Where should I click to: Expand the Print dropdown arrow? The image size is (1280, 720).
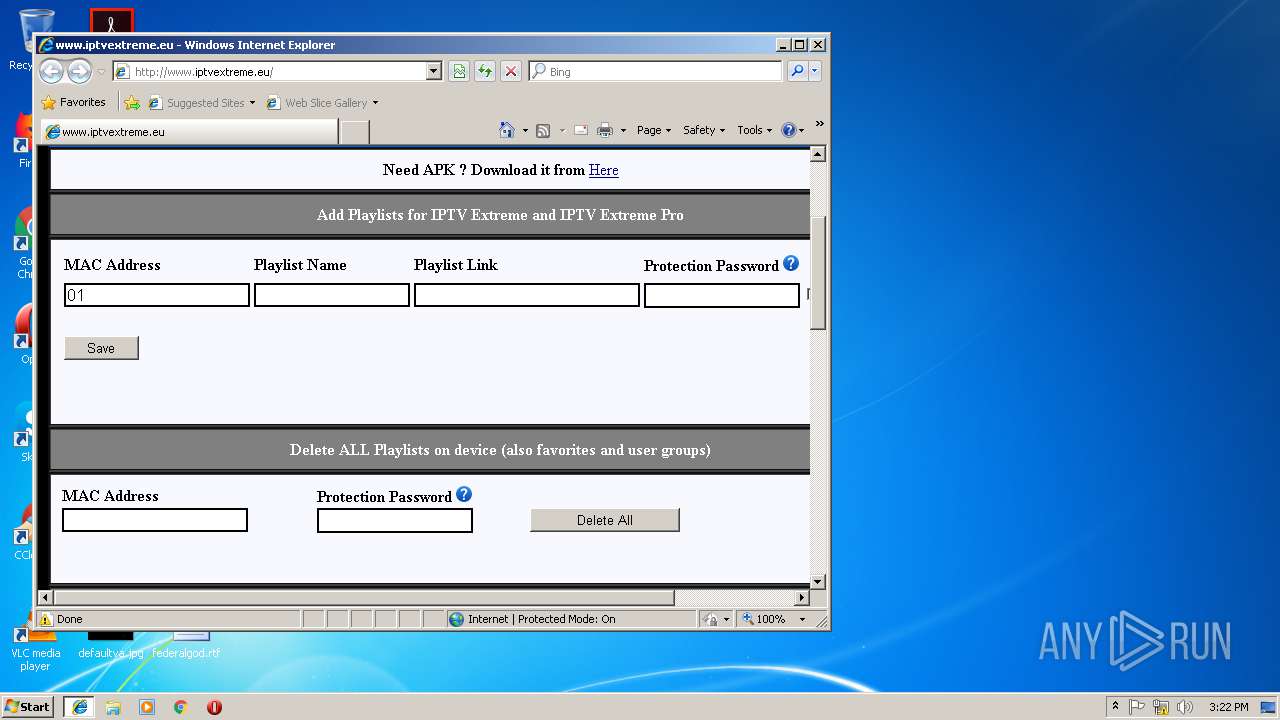coord(623,130)
